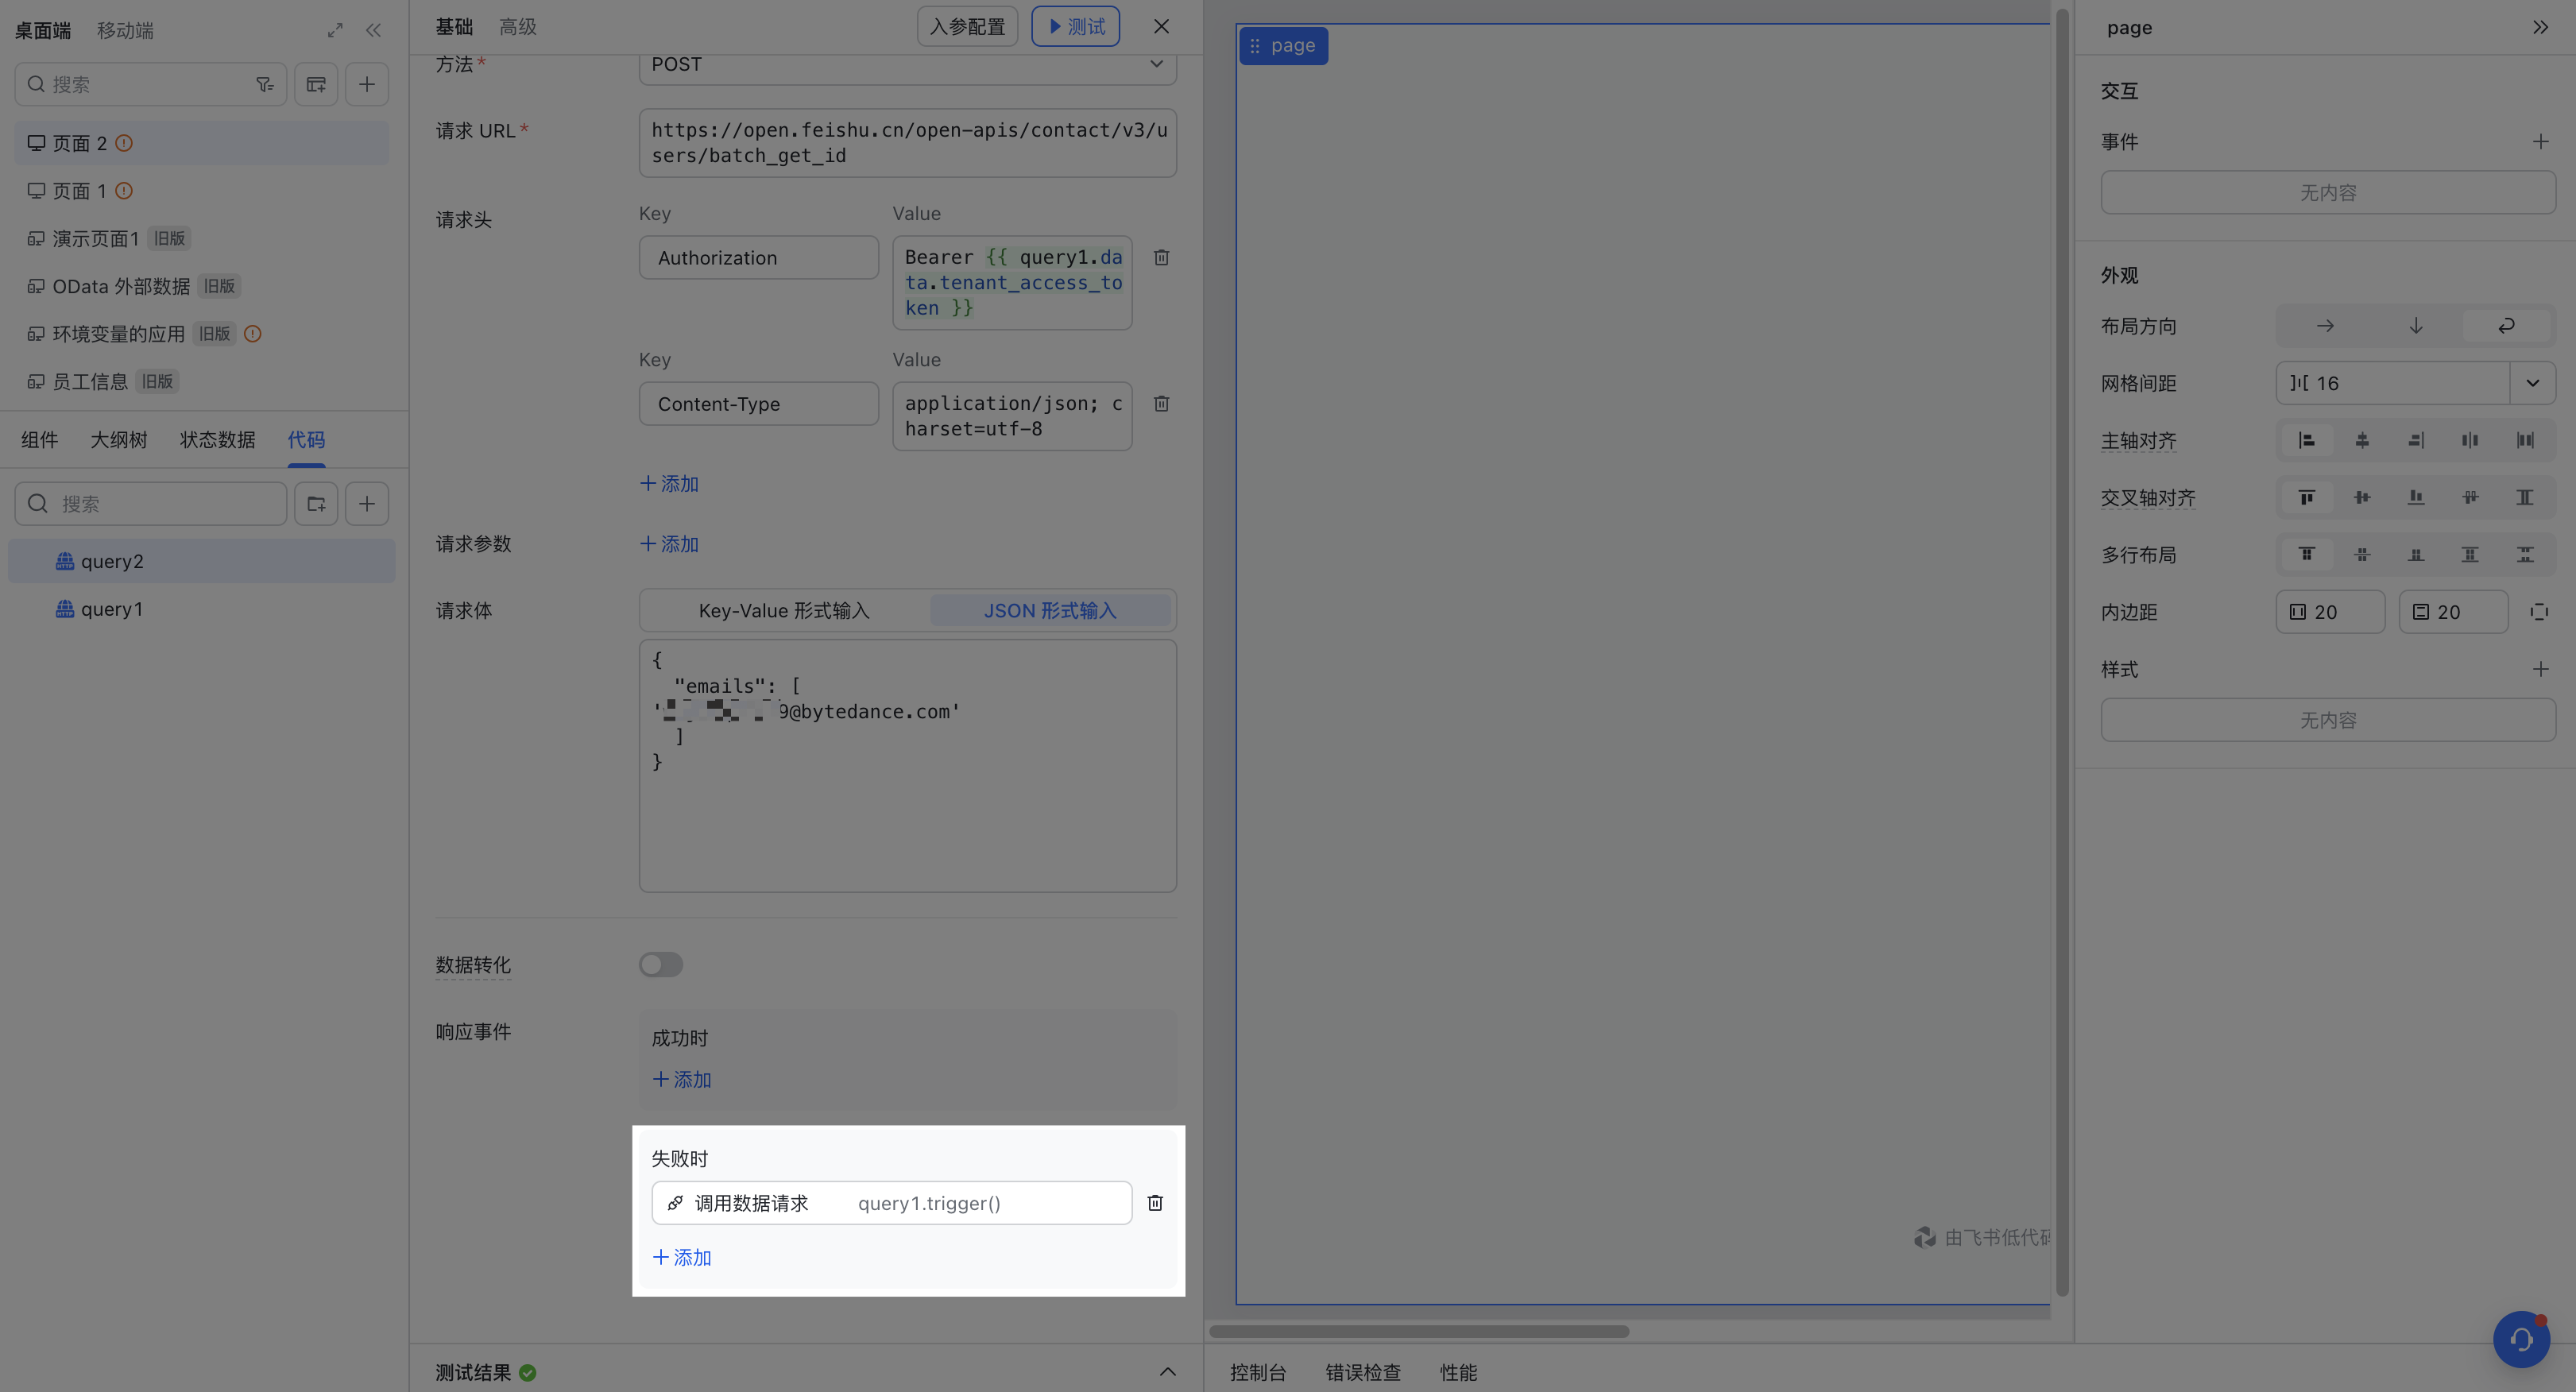
Task: Select multi-line layout bottom option
Action: point(2416,555)
